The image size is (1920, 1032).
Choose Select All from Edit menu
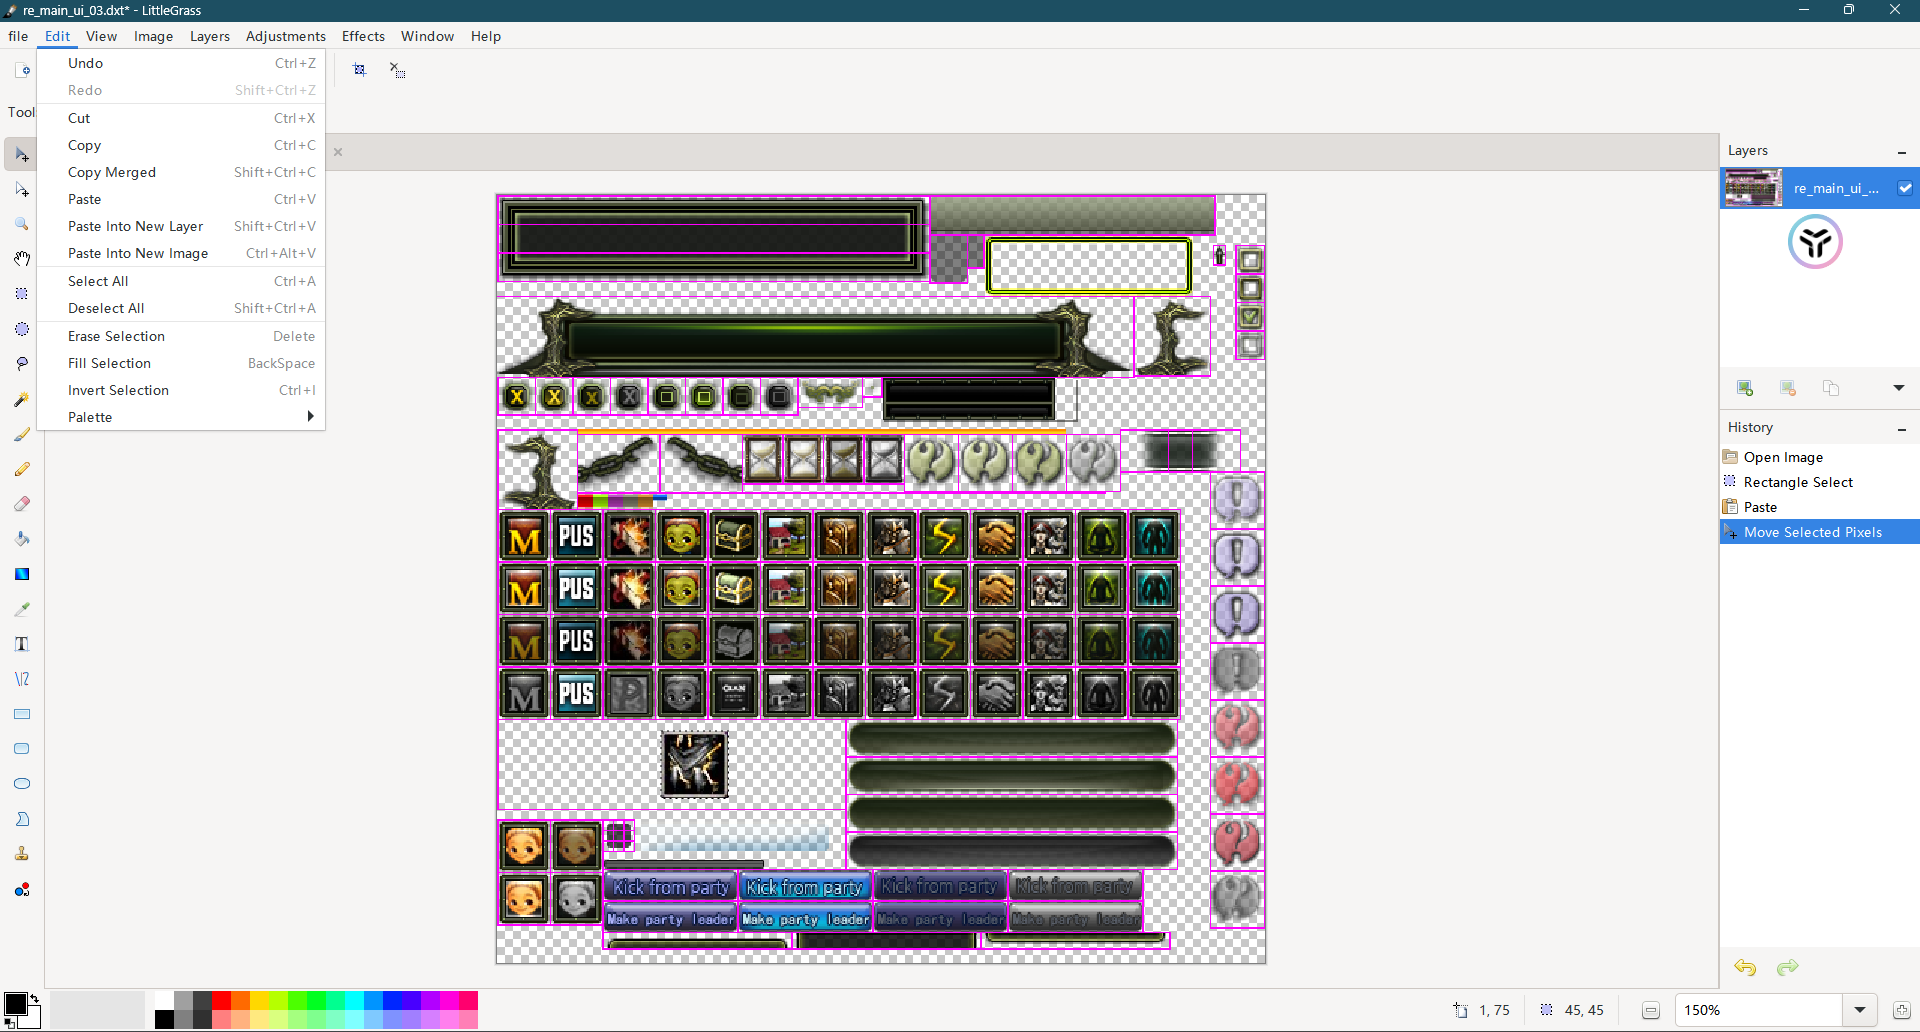[181, 281]
